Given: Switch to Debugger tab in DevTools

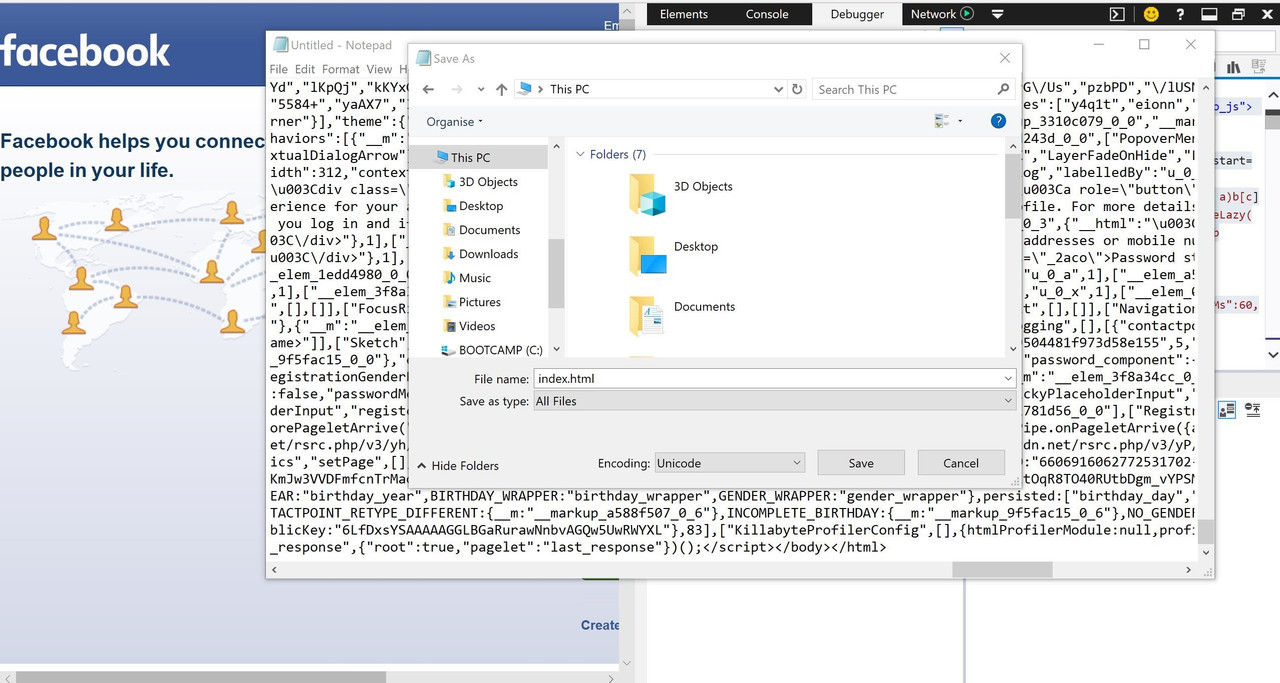Looking at the screenshot, I should tap(857, 14).
